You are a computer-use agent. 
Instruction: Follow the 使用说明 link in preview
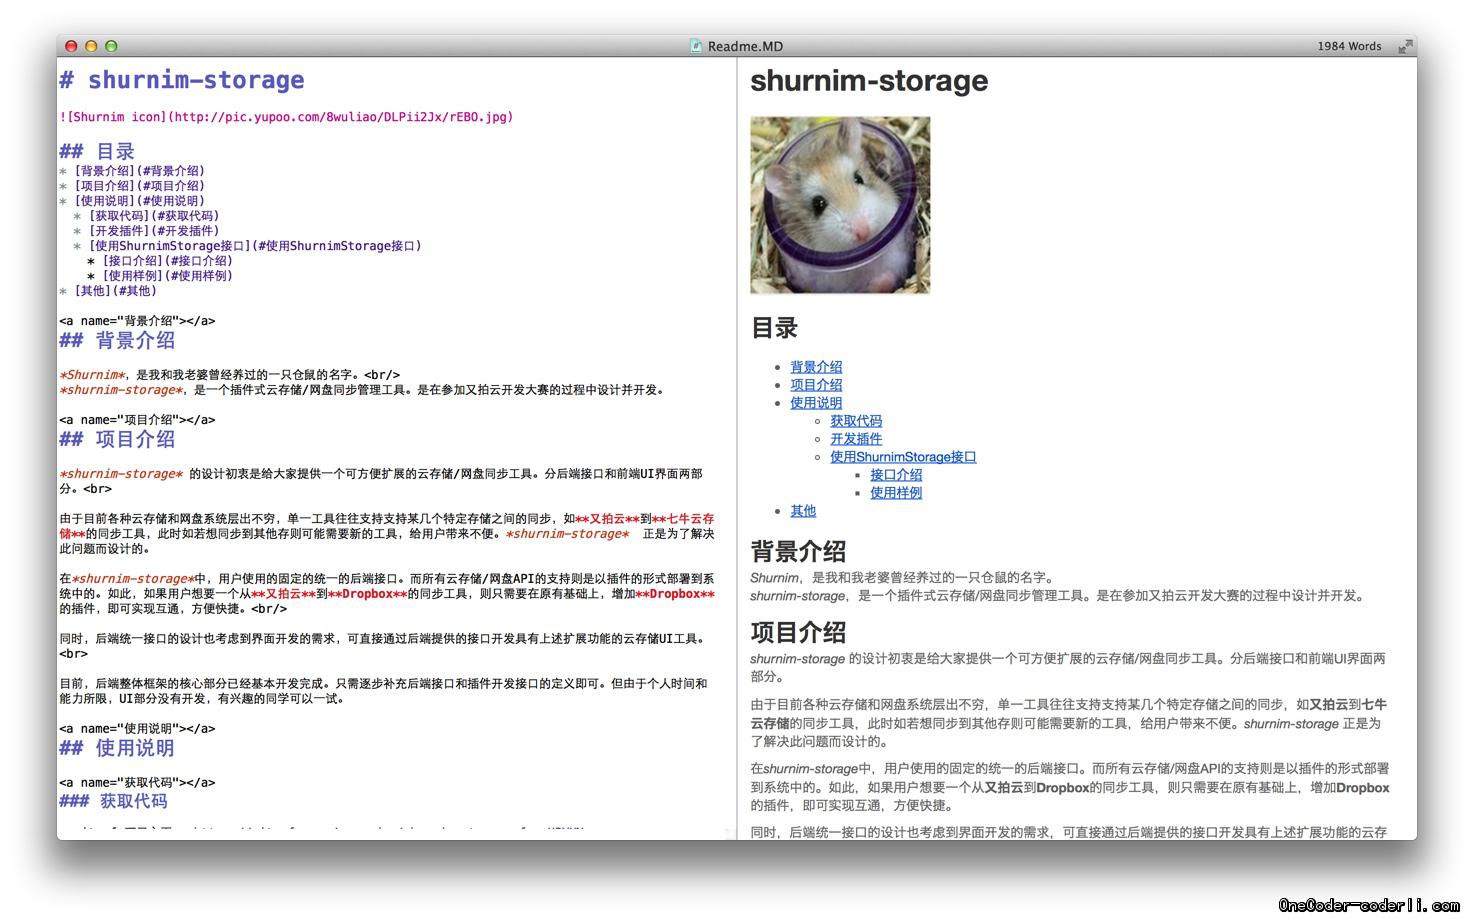click(816, 403)
